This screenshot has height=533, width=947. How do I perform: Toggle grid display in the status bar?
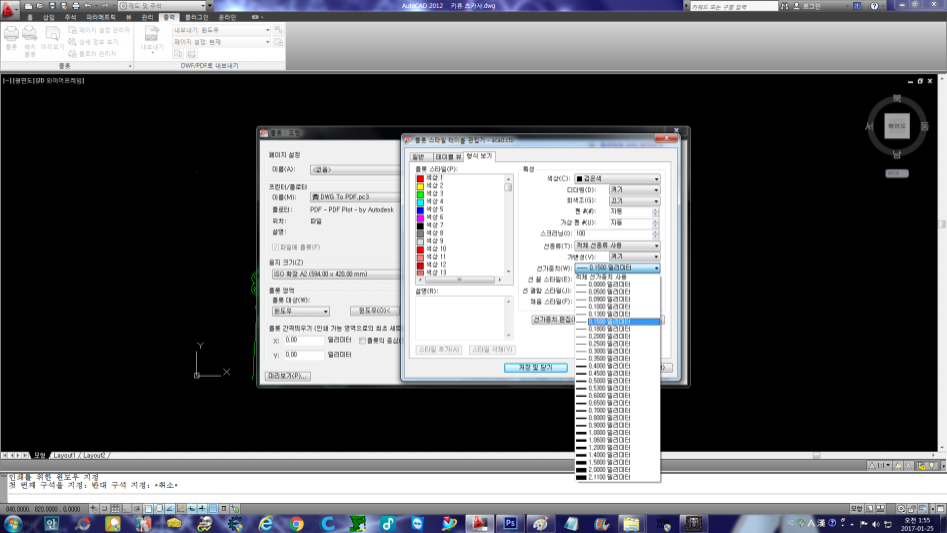point(115,509)
